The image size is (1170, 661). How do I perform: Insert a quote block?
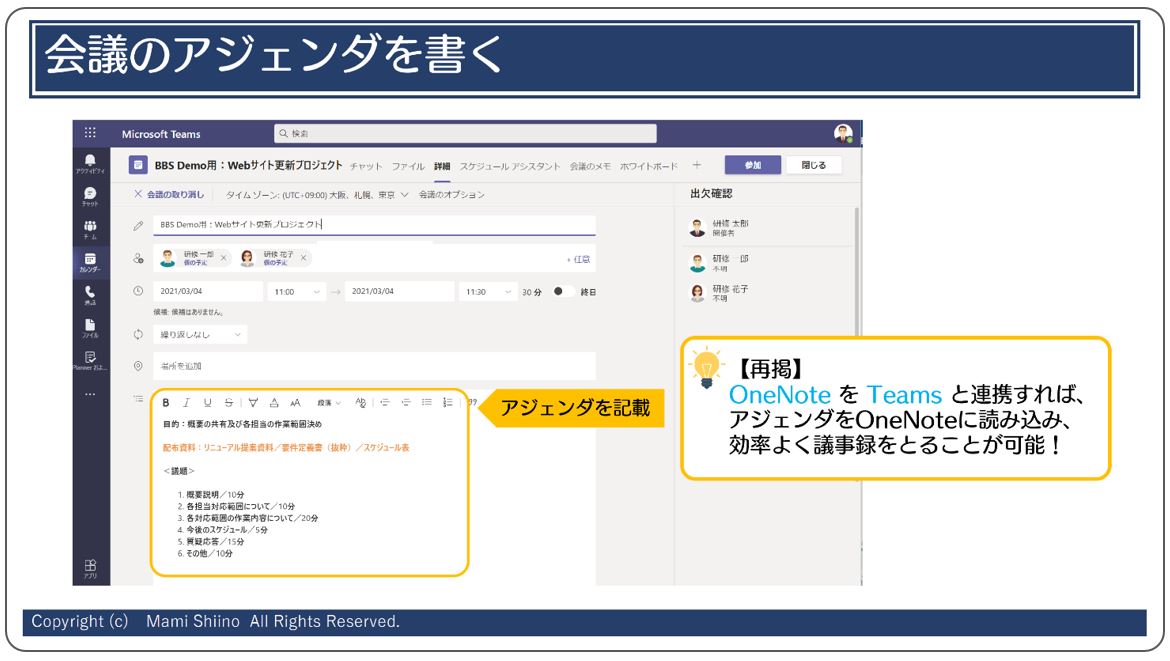tap(472, 402)
